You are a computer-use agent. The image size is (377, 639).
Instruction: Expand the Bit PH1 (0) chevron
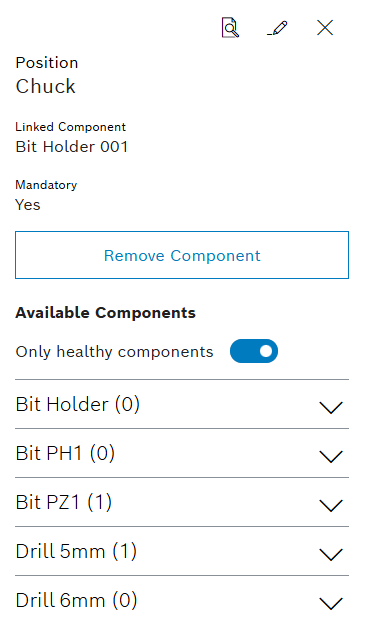[x=331, y=456]
